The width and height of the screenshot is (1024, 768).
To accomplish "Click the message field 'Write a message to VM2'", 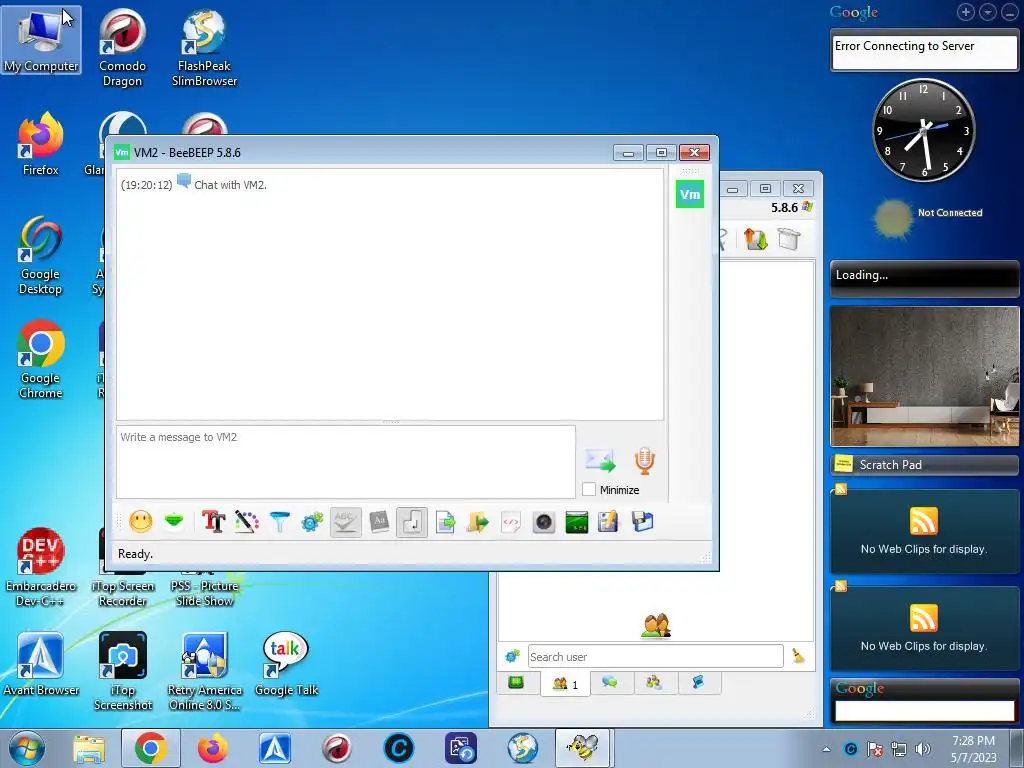I will pyautogui.click(x=345, y=462).
